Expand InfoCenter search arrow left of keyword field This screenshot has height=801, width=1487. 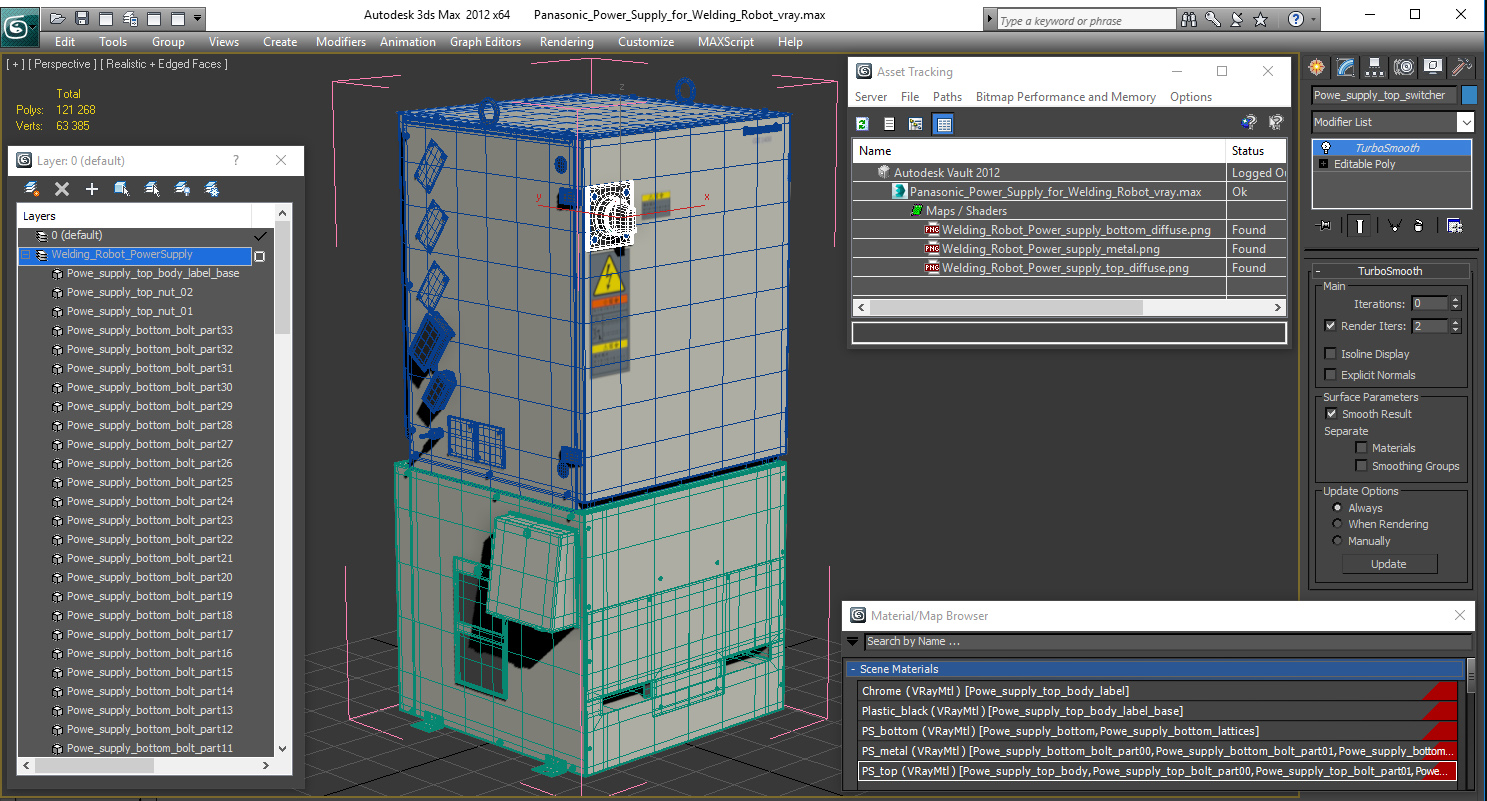990,20
